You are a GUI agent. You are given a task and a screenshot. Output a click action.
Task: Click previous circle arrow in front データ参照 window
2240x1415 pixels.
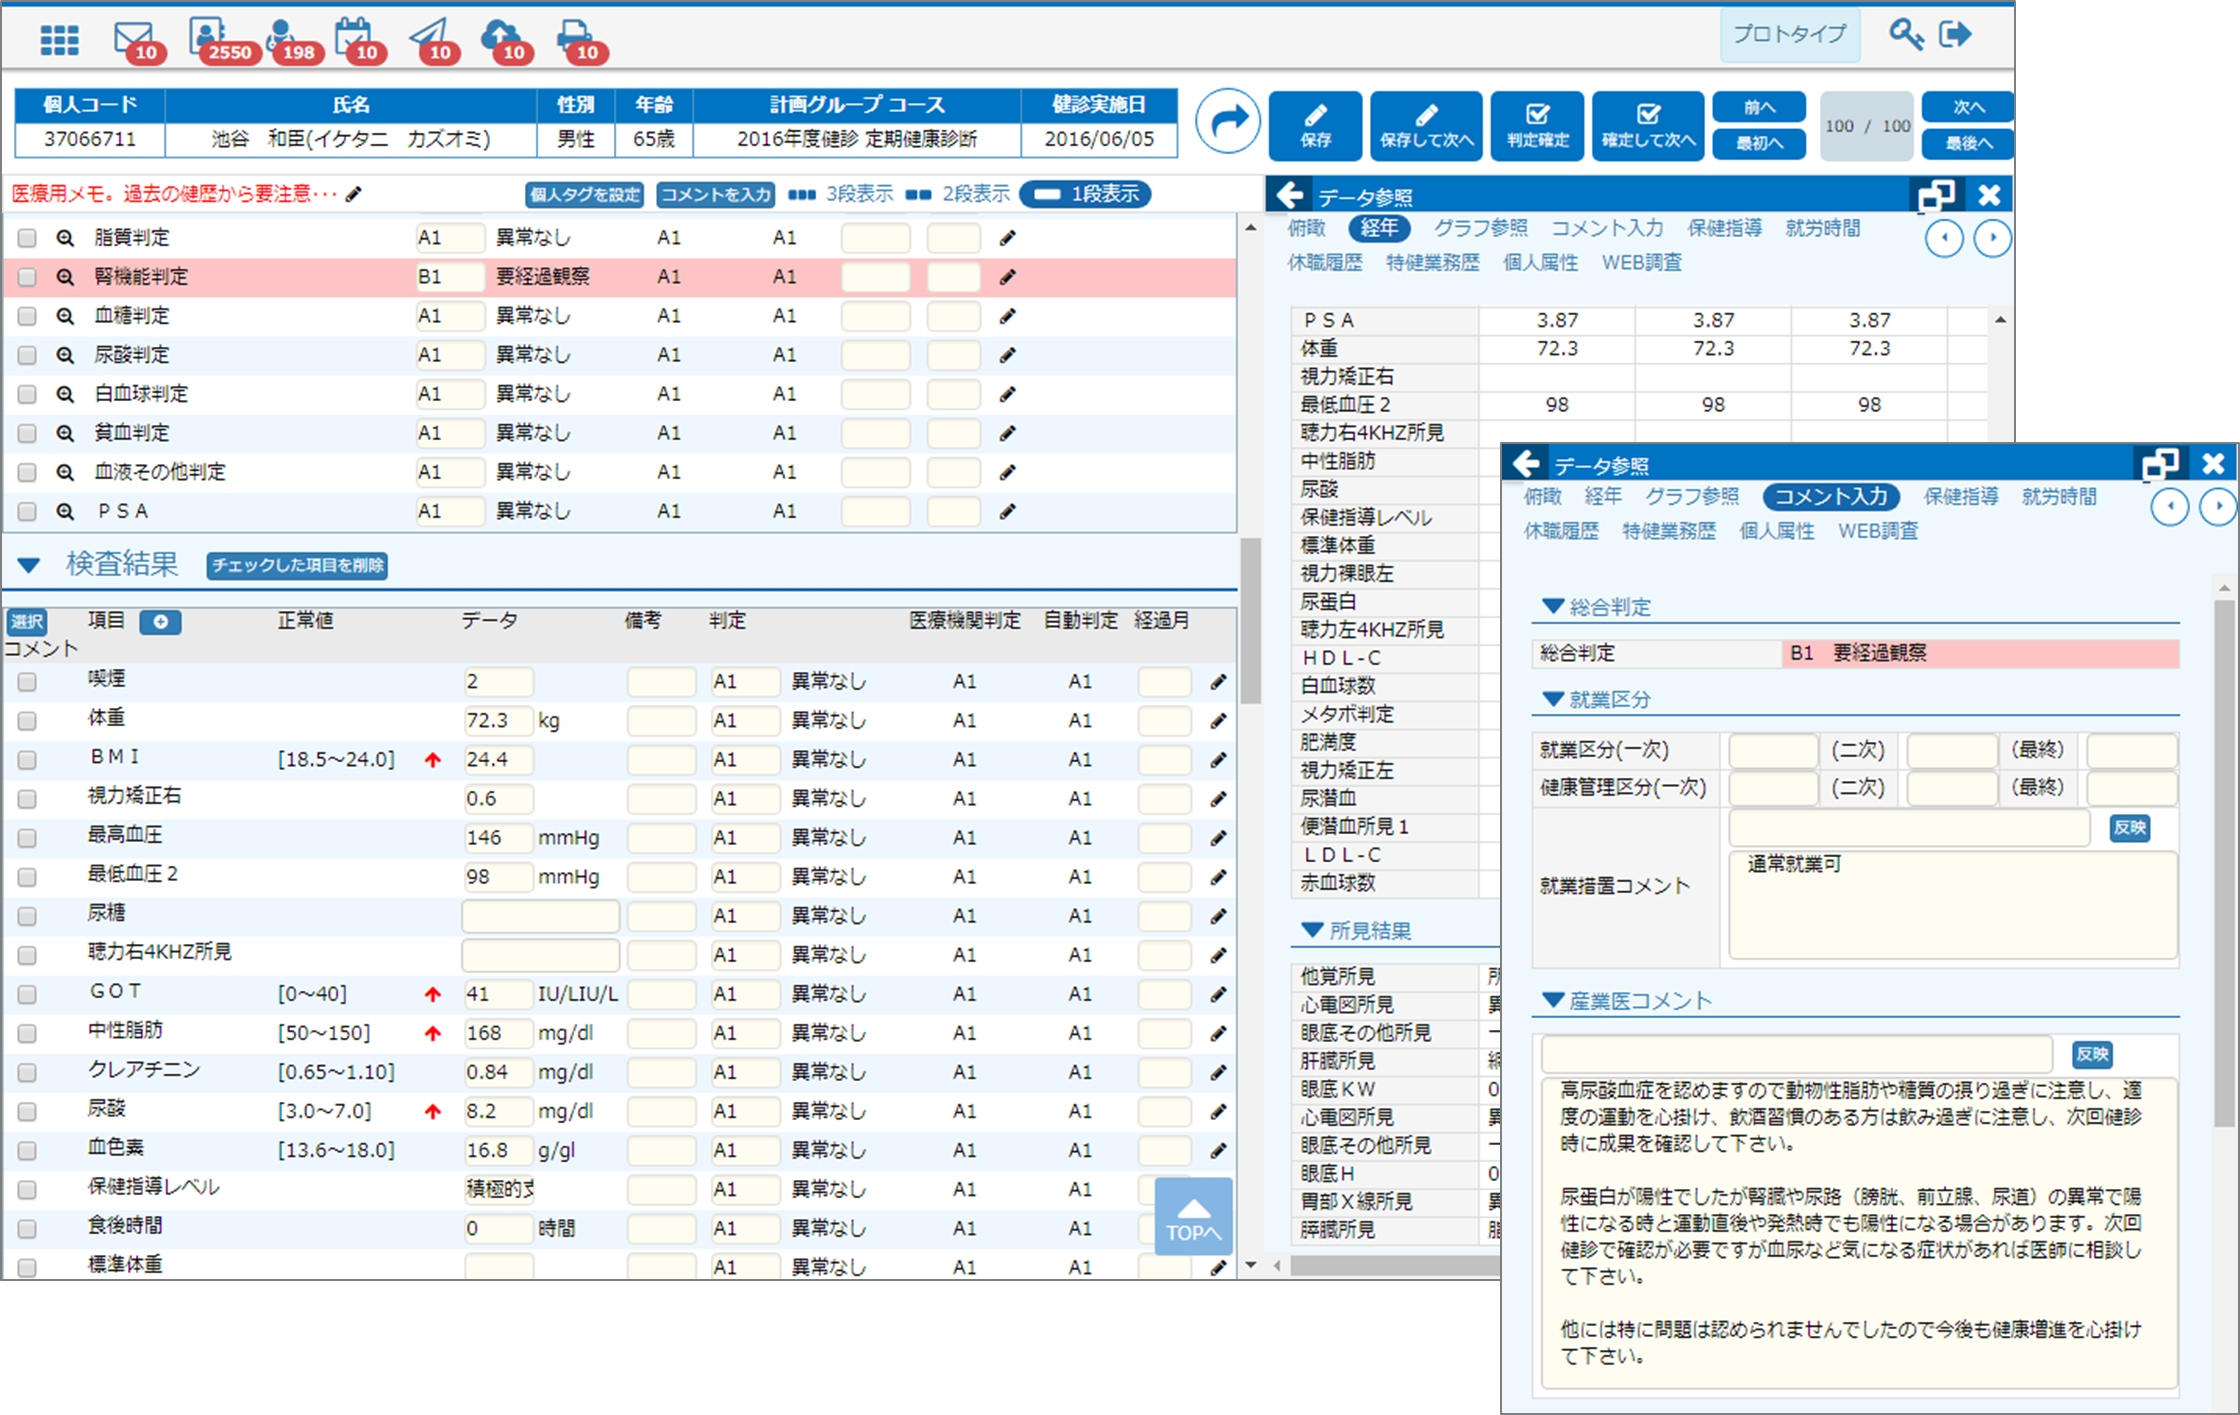[2170, 506]
